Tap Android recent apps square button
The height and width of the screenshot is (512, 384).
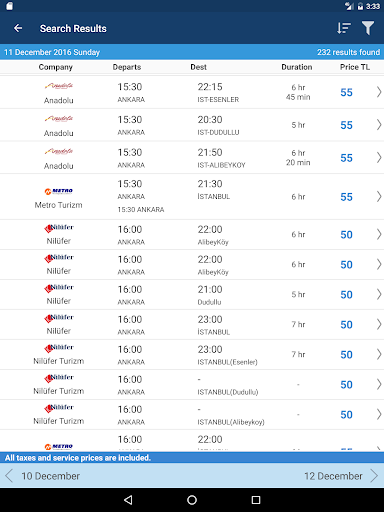click(x=256, y=500)
